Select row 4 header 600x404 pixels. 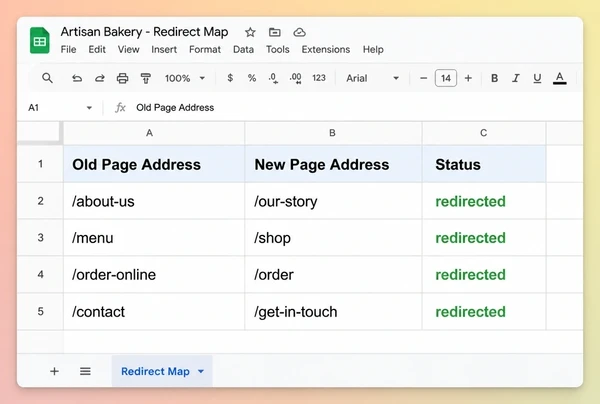pyautogui.click(x=40, y=274)
